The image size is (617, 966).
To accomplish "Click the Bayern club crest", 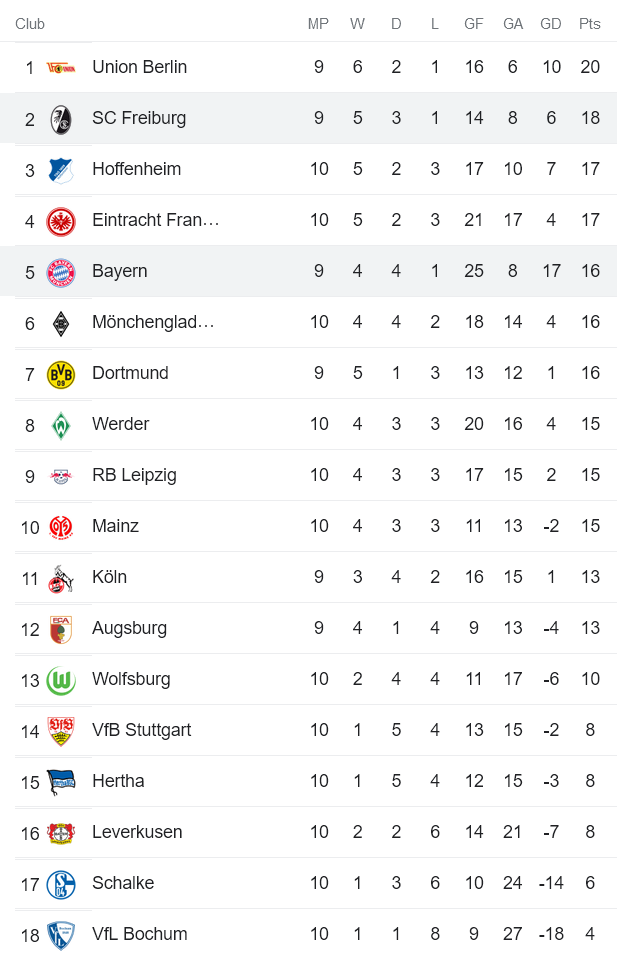I will (60, 271).
